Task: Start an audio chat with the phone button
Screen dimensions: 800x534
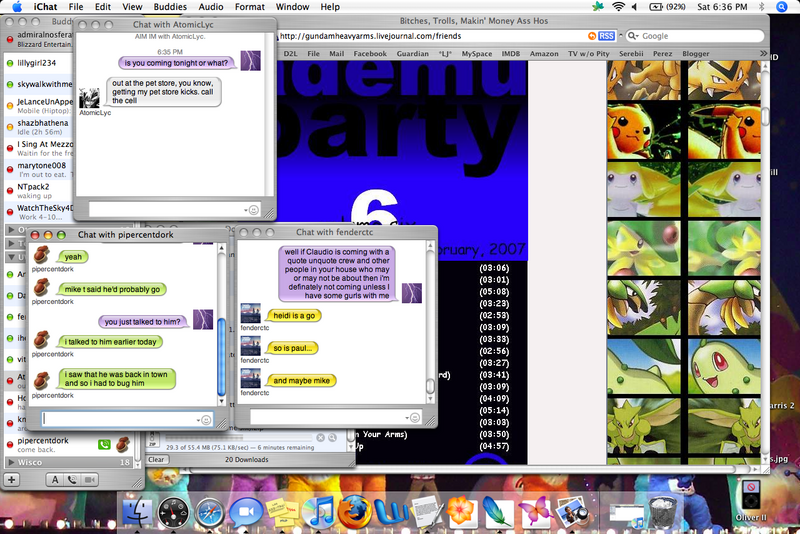Action: (x=72, y=480)
